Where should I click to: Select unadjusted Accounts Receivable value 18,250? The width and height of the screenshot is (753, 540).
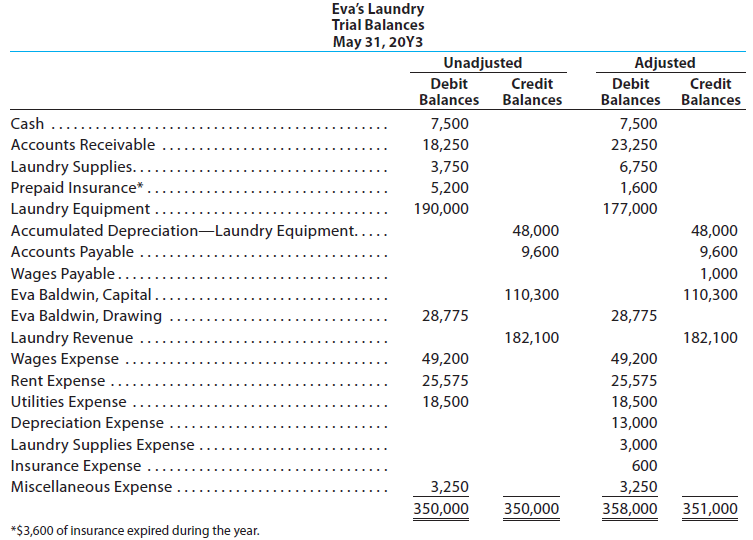(445, 145)
